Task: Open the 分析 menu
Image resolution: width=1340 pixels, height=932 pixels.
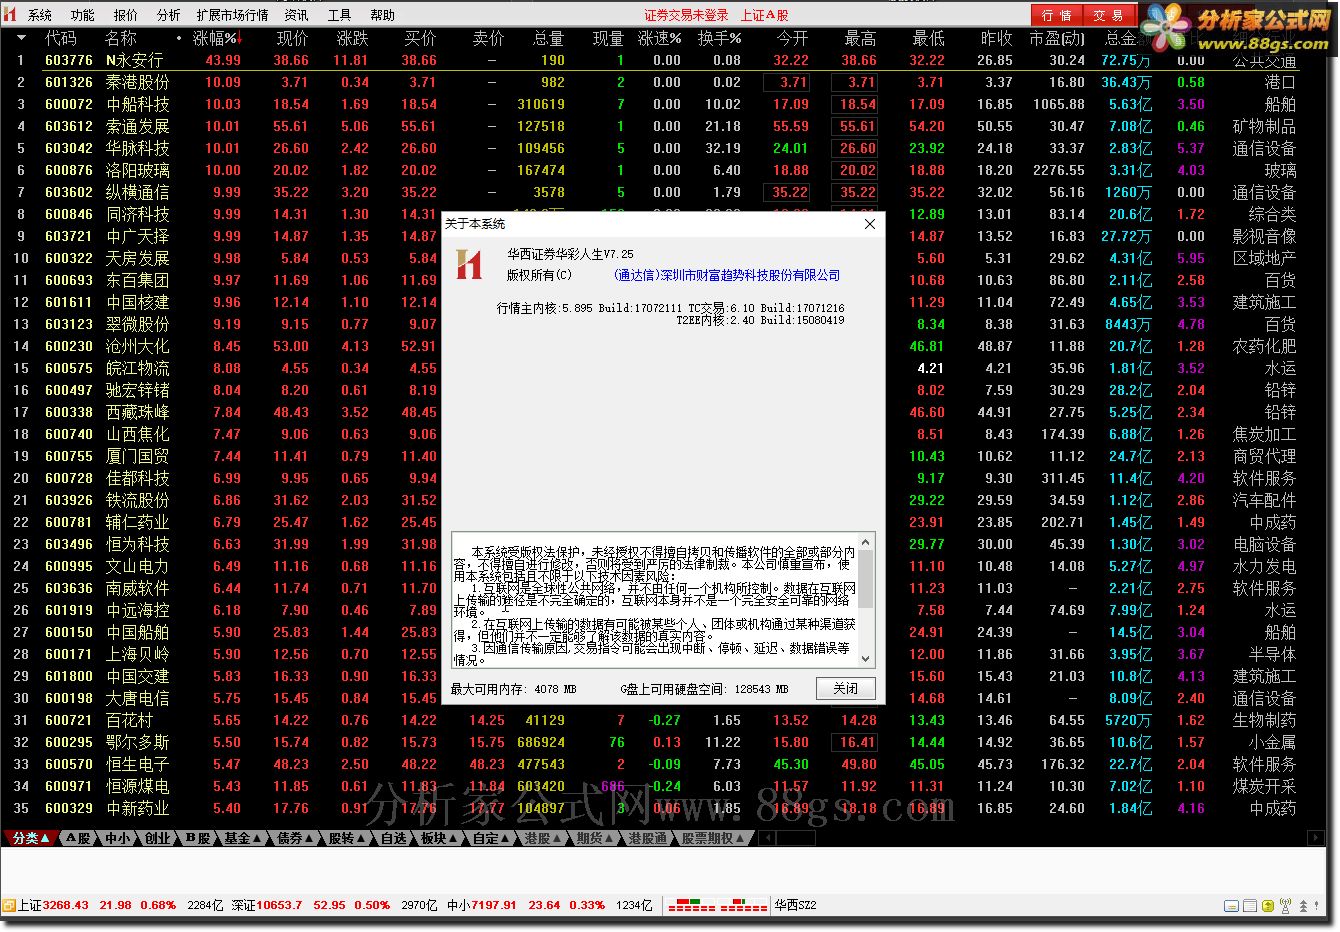Action: (169, 15)
